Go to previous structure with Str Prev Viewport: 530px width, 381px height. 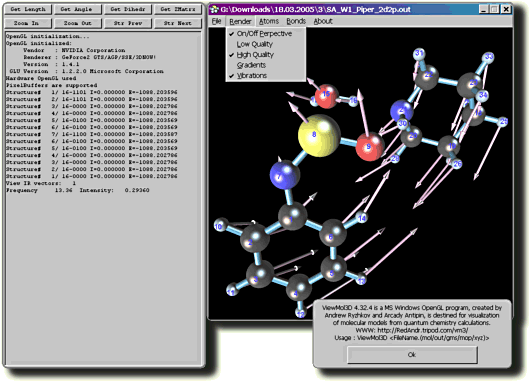[x=128, y=23]
